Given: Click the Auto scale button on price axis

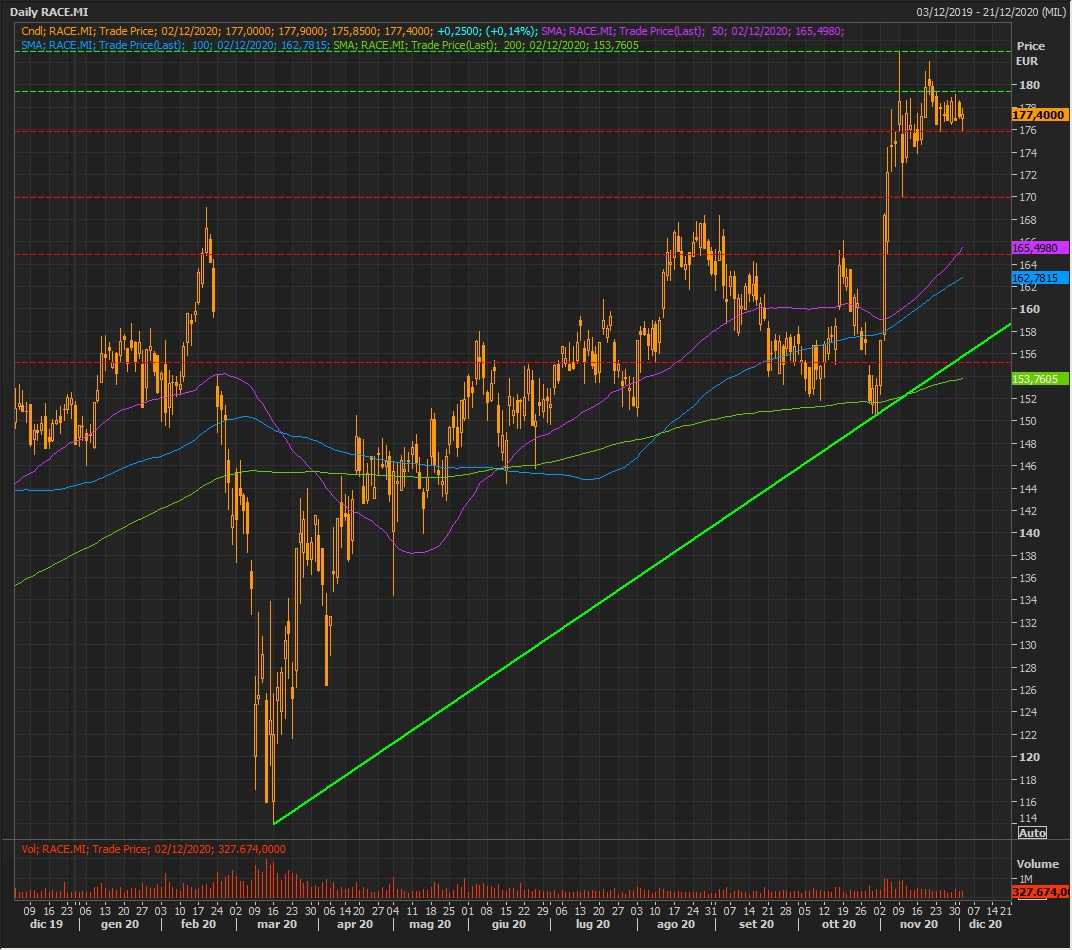Looking at the screenshot, I should coord(1032,832).
